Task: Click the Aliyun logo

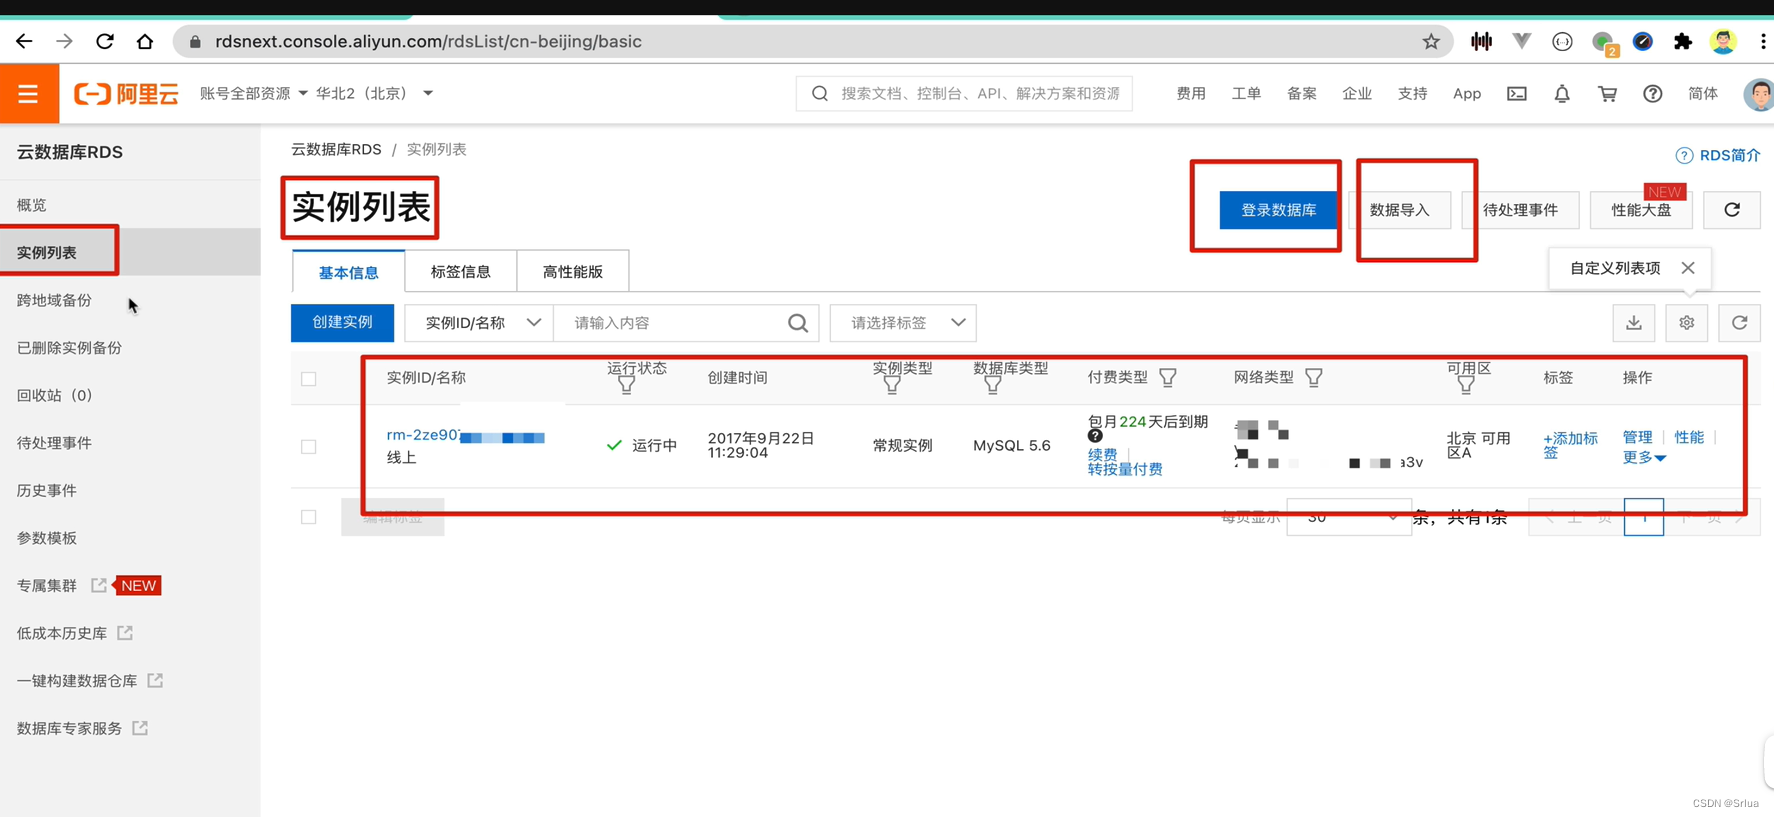Action: point(126,94)
